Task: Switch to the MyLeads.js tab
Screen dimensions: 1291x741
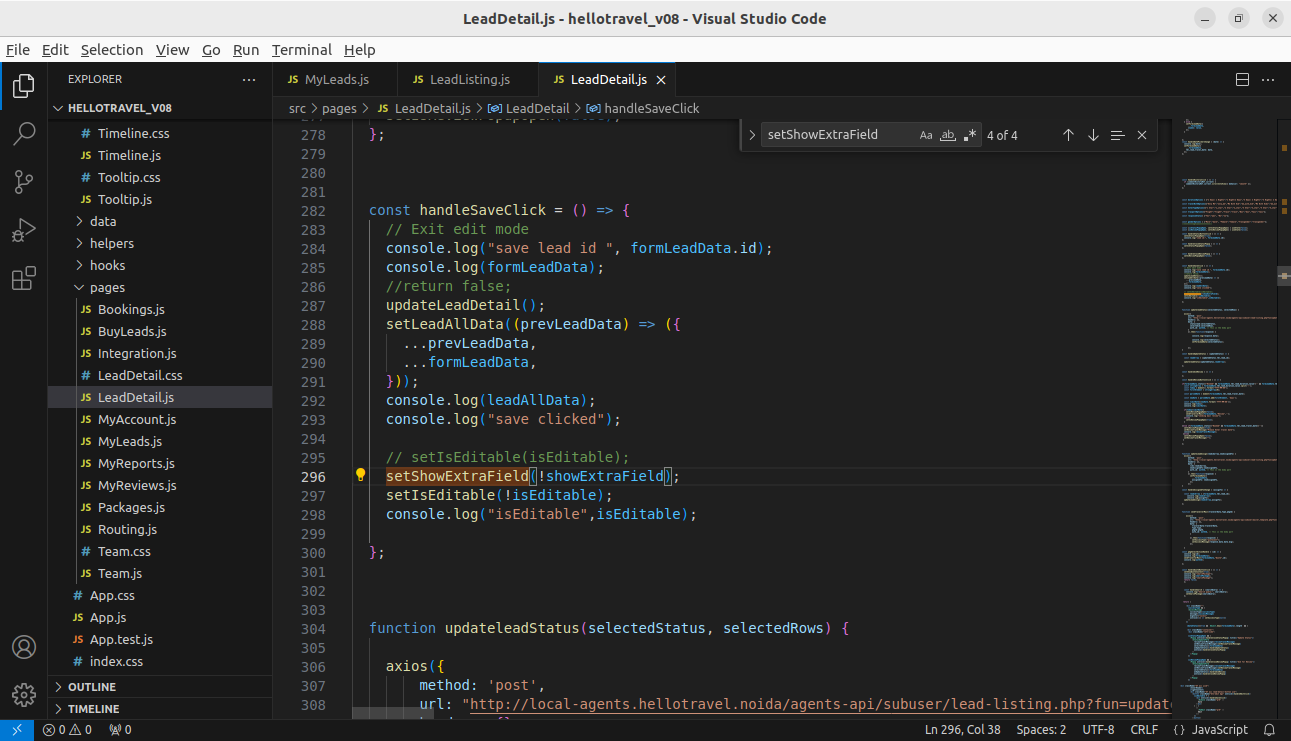Action: [336, 80]
